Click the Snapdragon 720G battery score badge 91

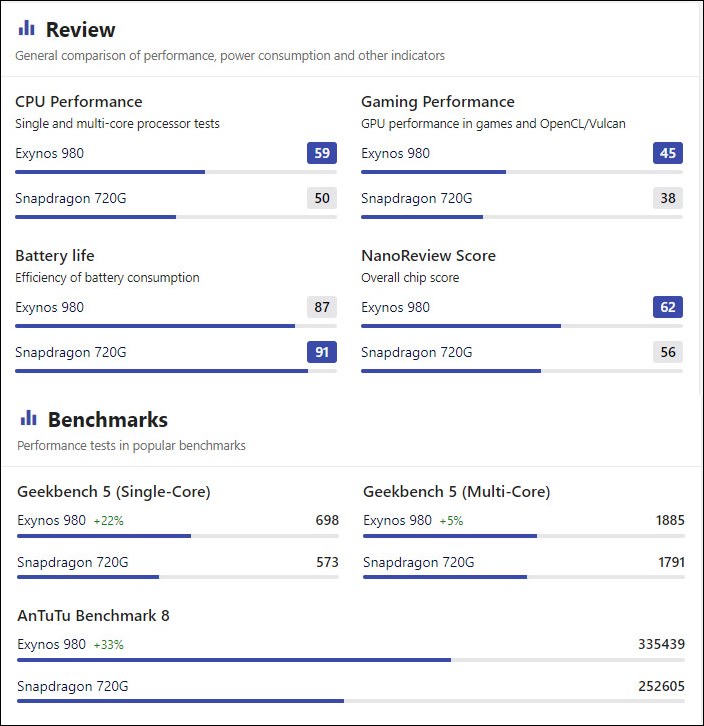[x=322, y=352]
